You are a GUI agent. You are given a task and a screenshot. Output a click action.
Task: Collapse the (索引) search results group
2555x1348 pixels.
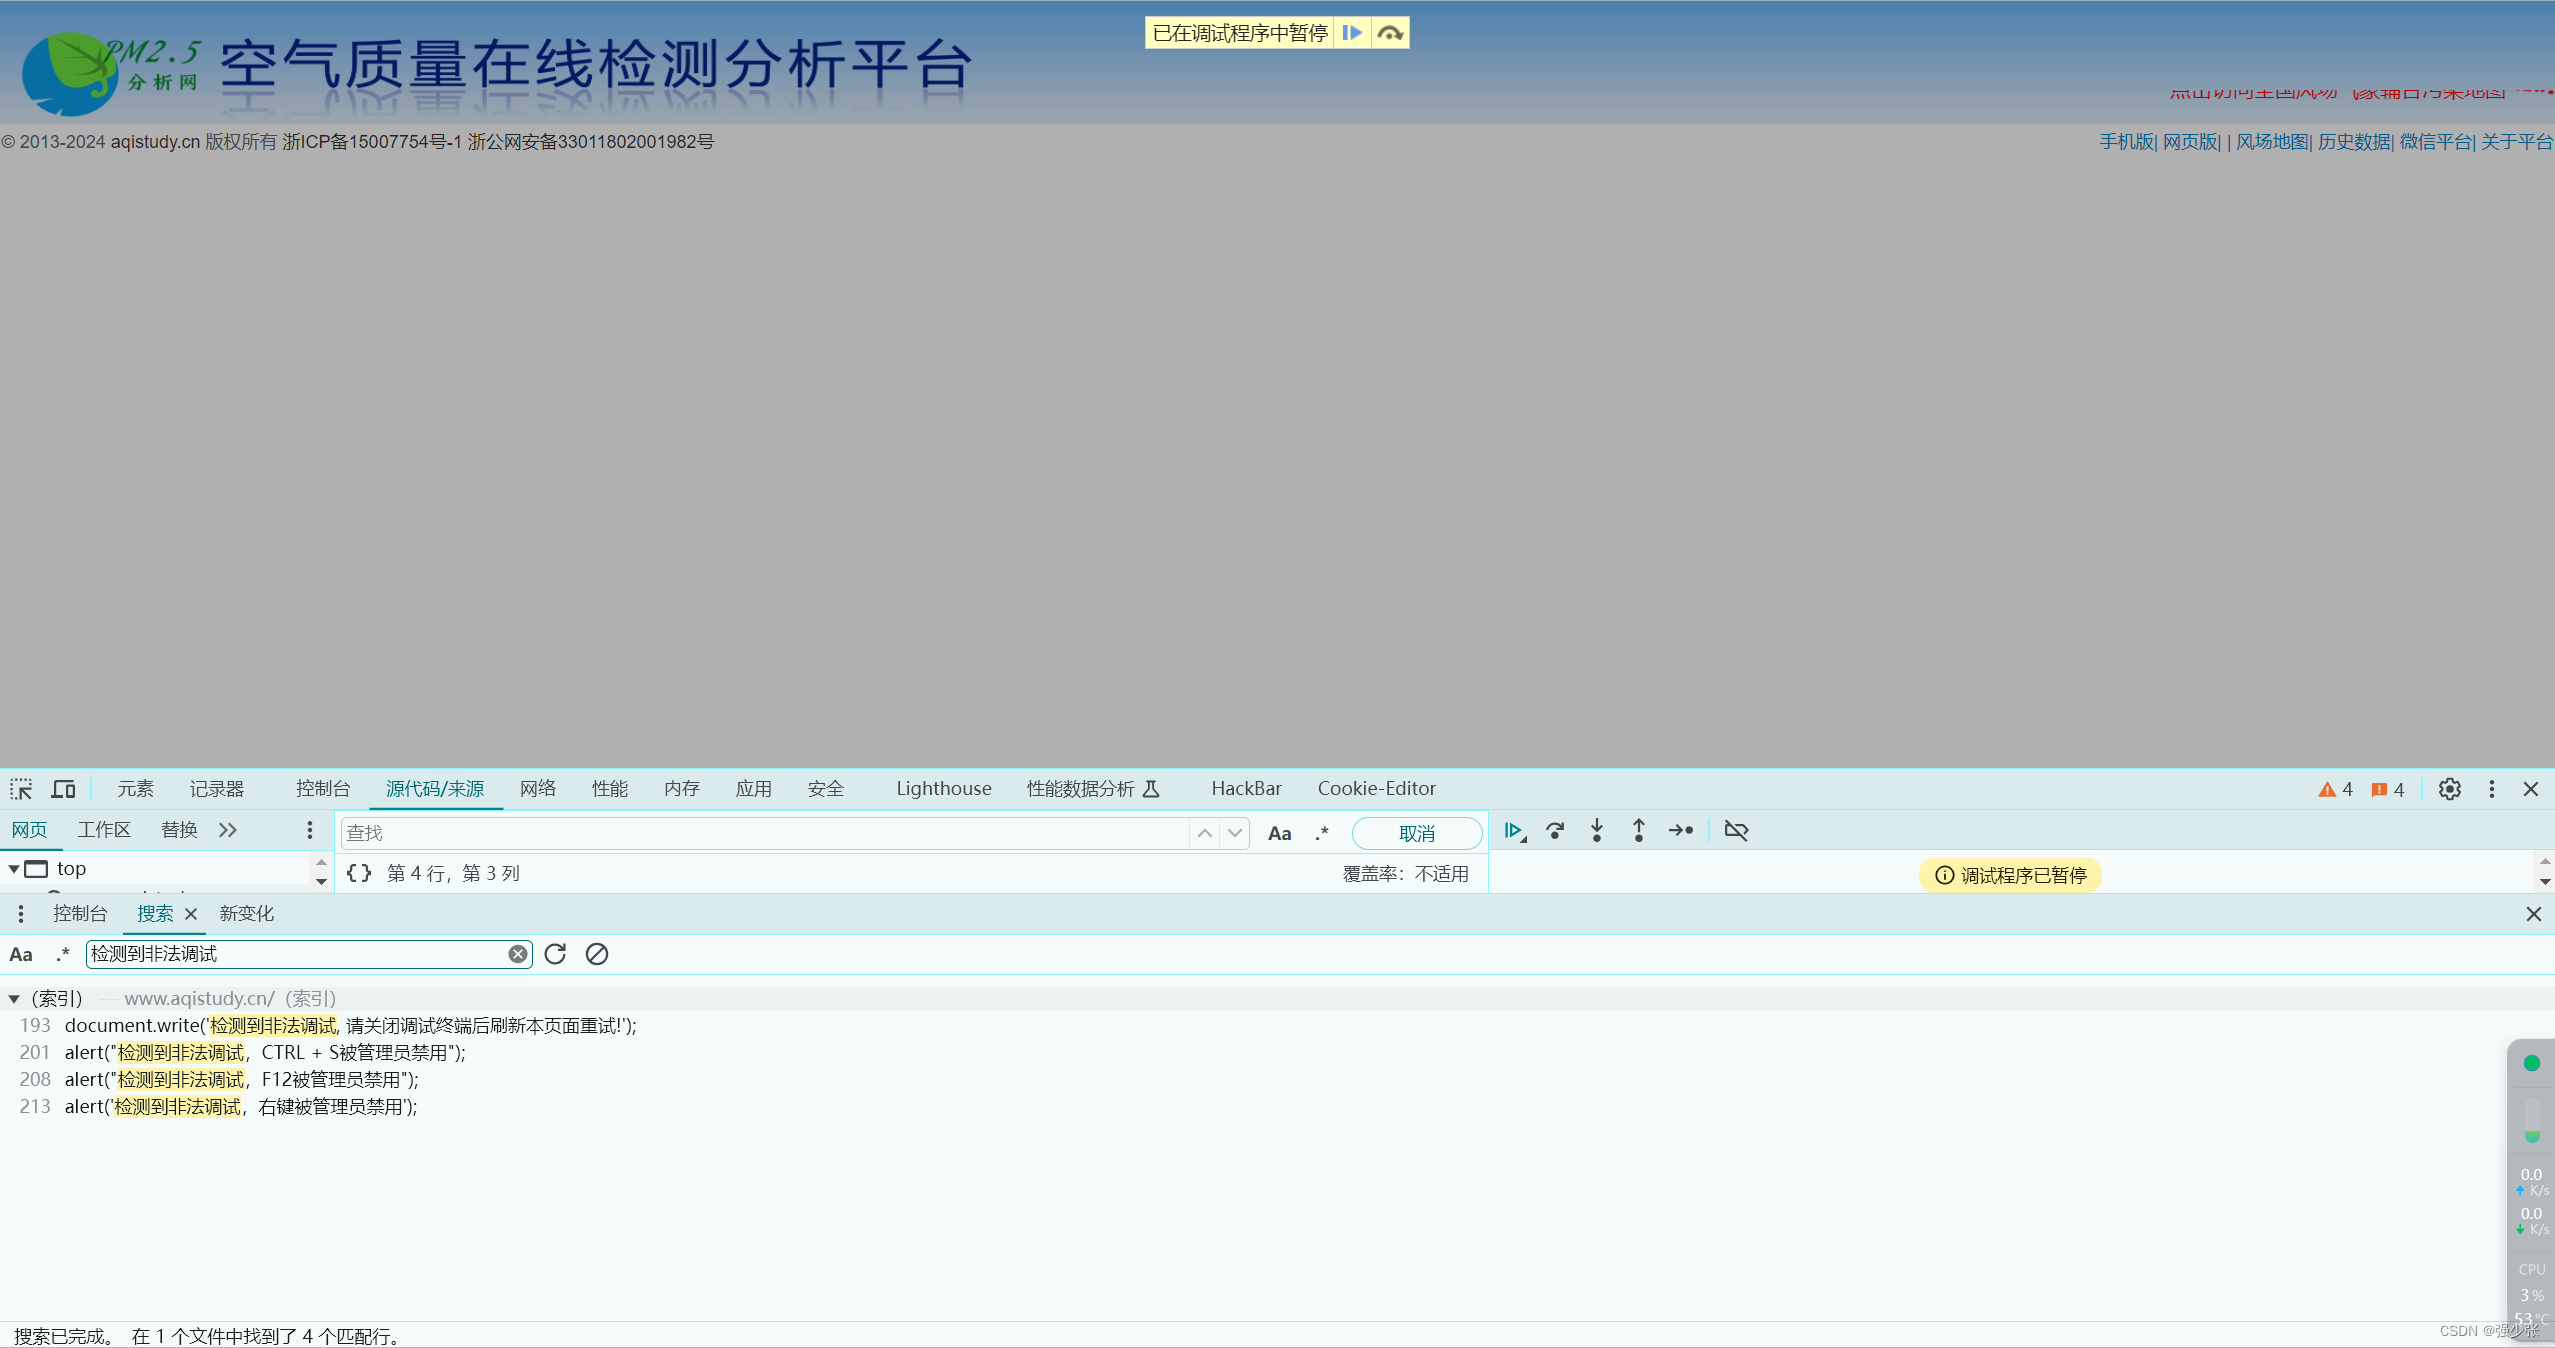(14, 999)
